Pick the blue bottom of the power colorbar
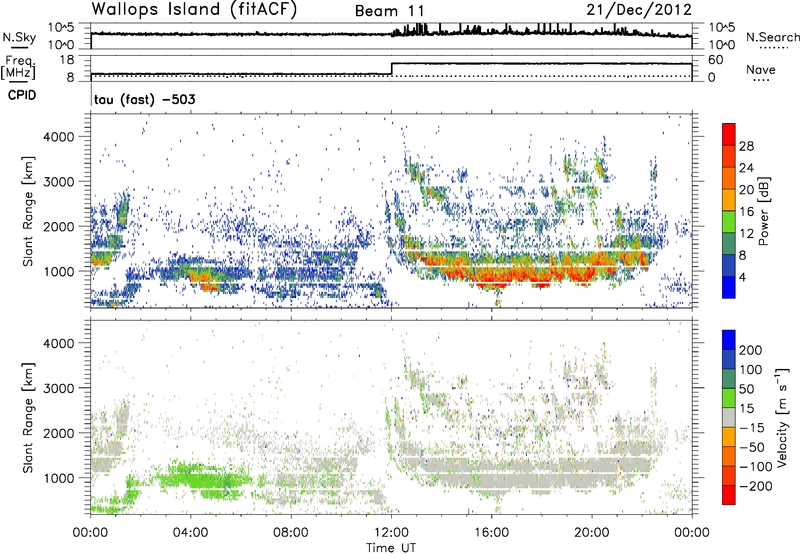This screenshot has width=800, height=554. click(x=729, y=287)
